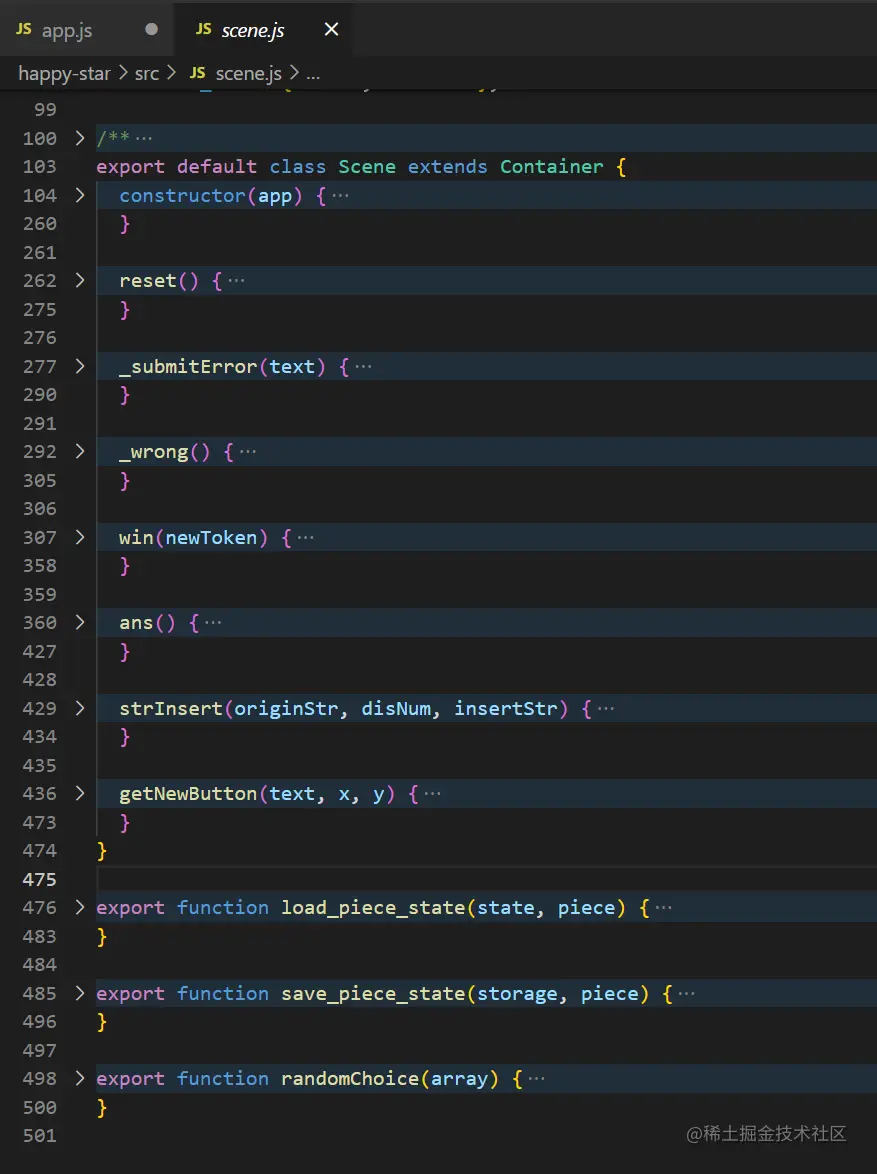Expand randomChoice fold at line 498

coord(80,1079)
